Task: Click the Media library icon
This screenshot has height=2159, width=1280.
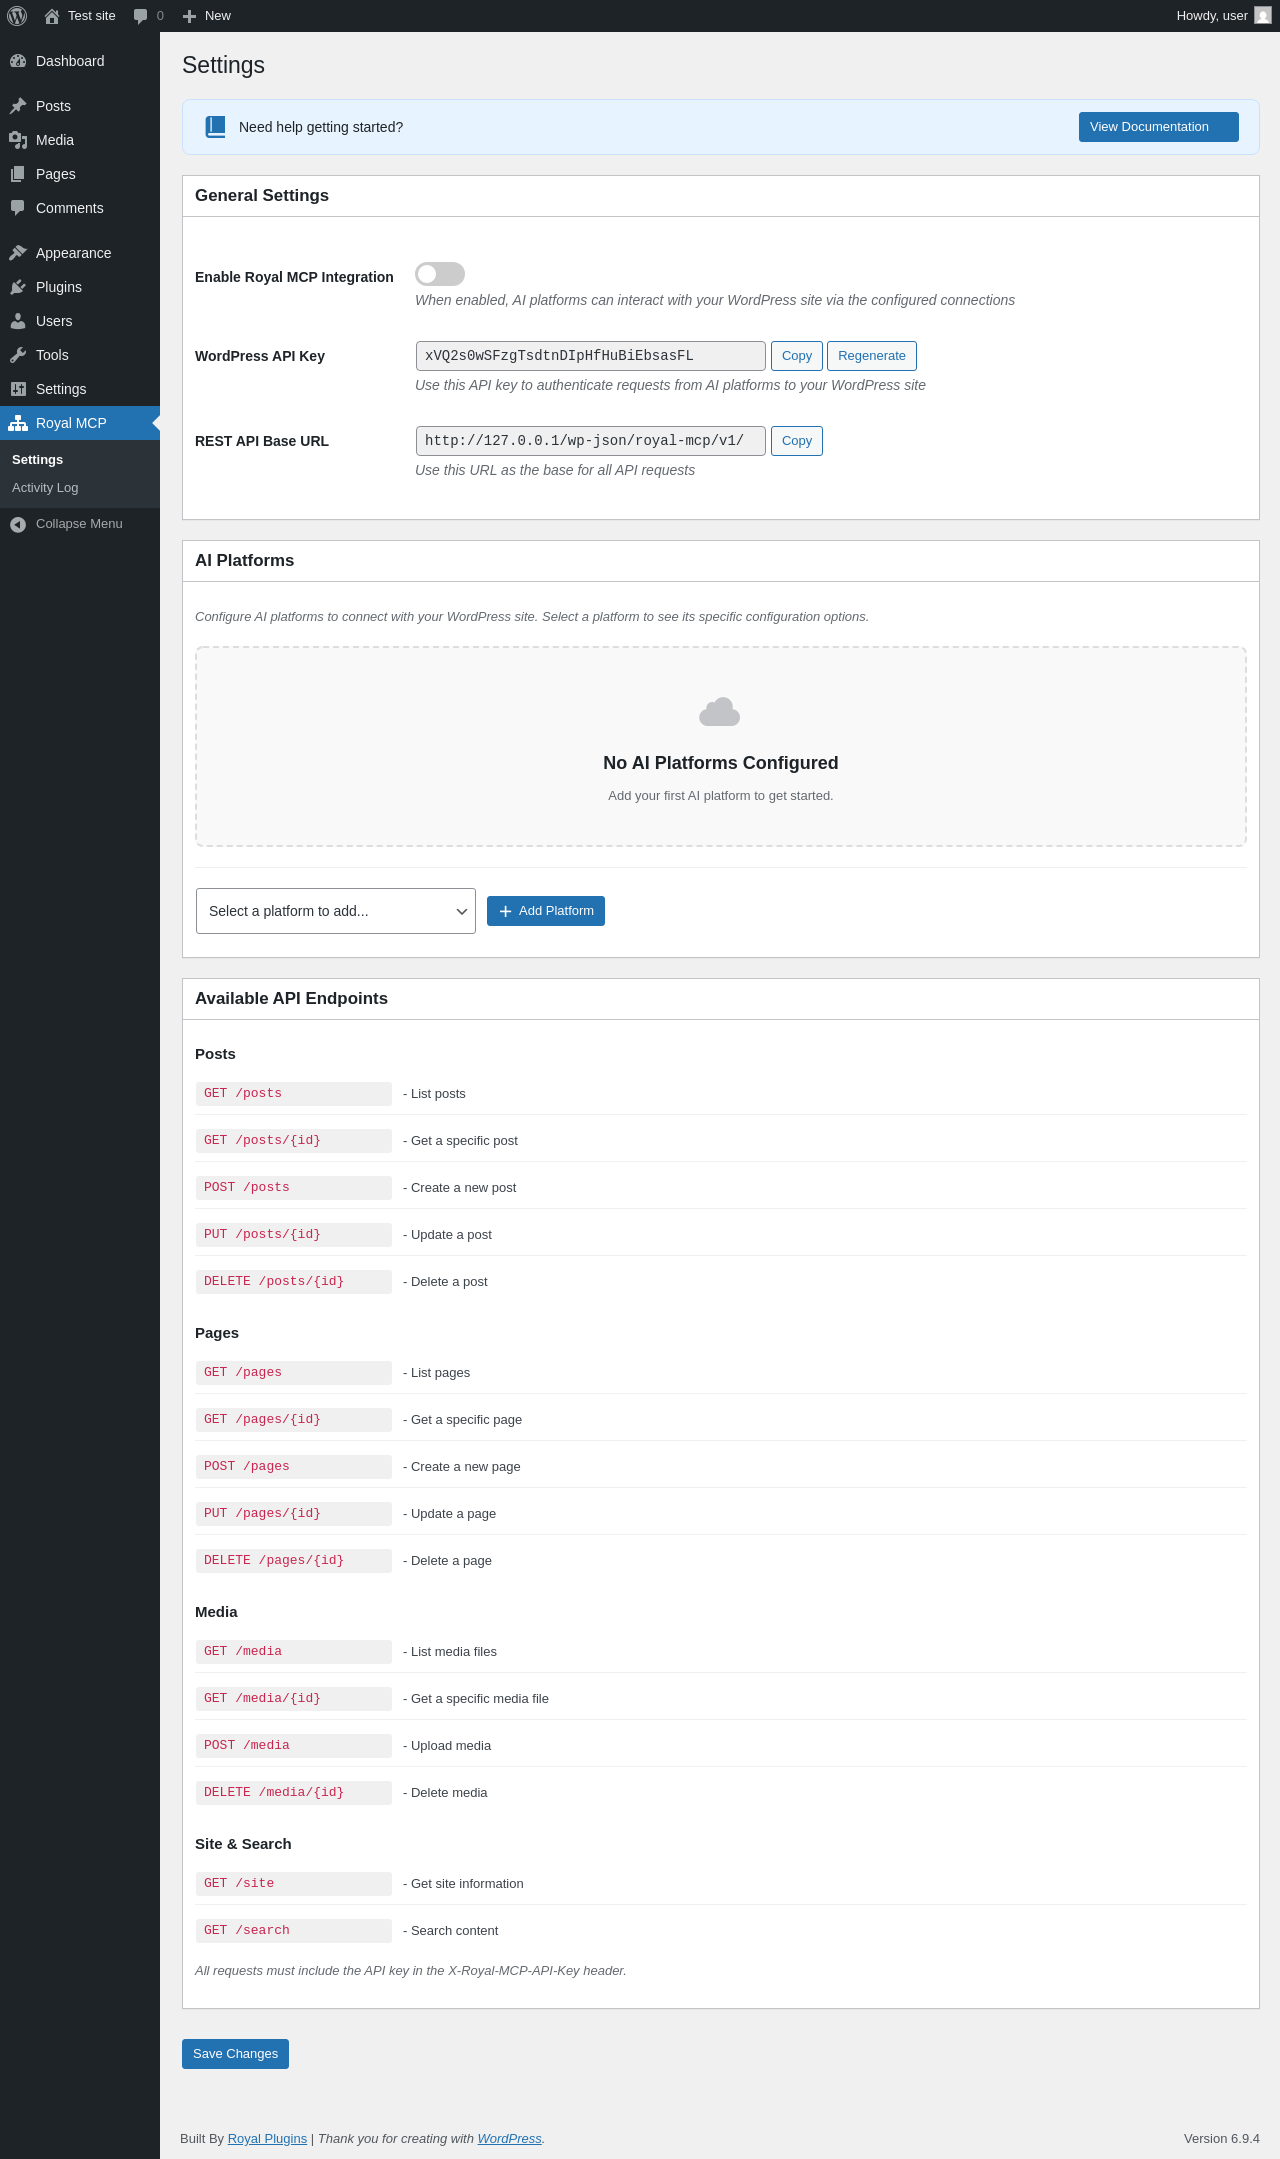Action: (18, 140)
